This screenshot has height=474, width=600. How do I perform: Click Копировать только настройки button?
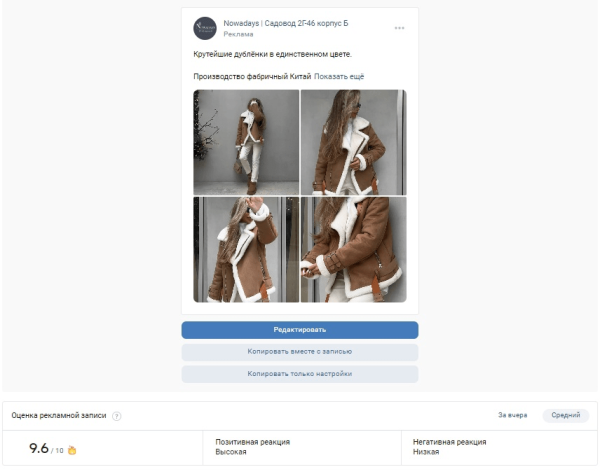click(300, 374)
